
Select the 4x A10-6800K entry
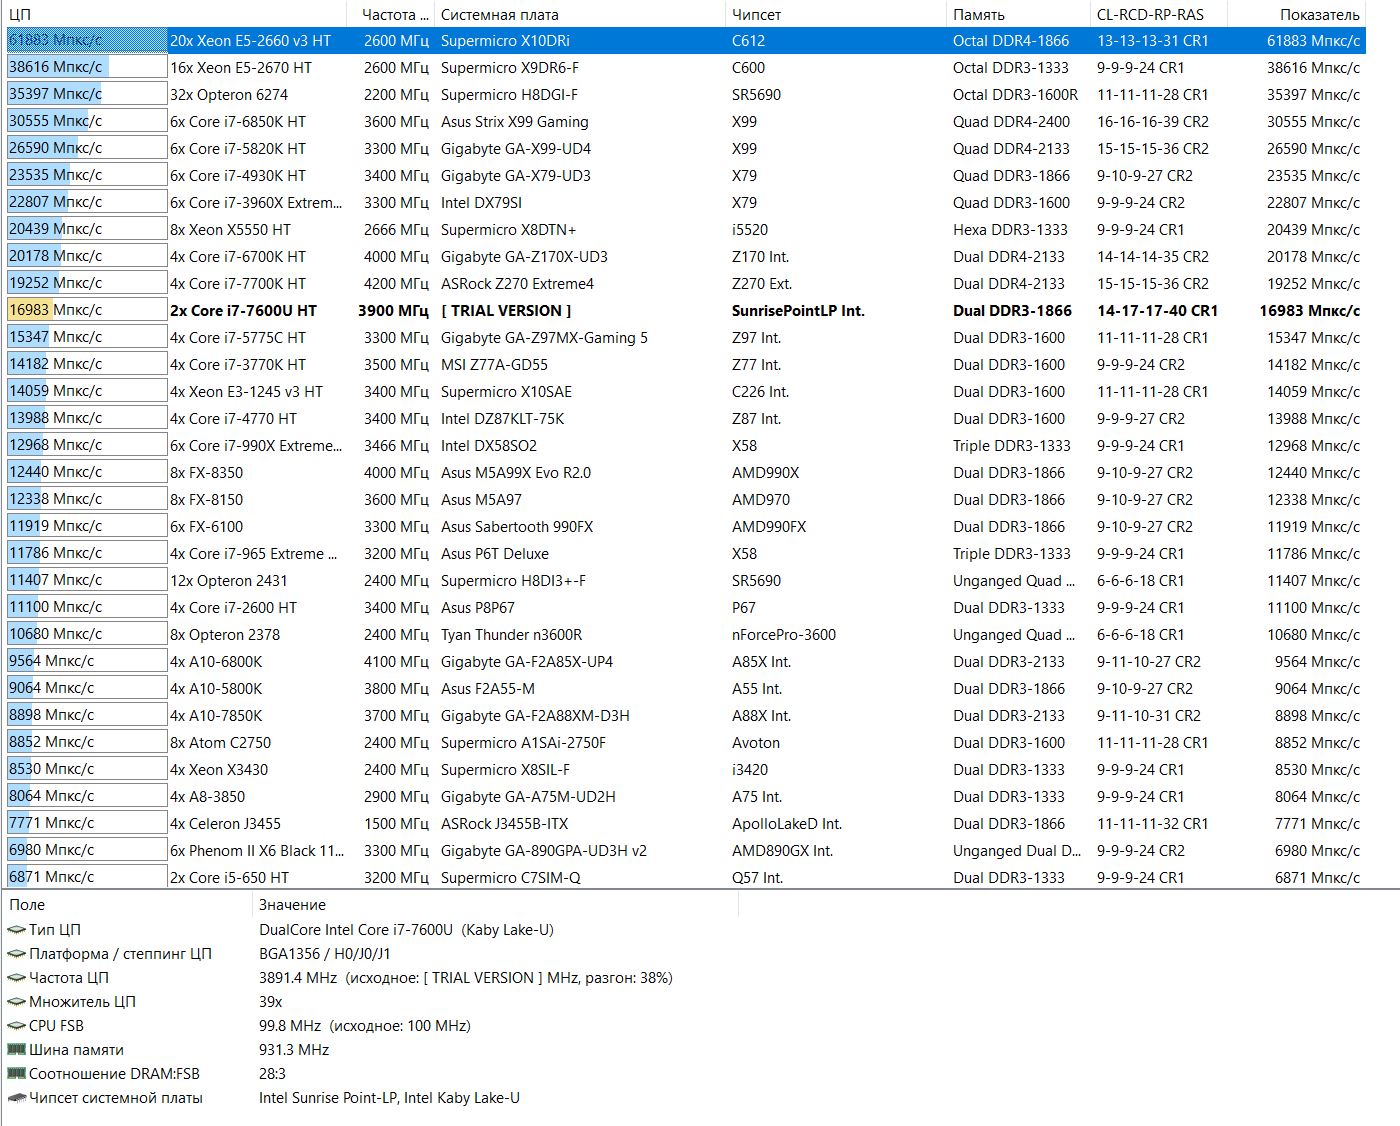pos(216,662)
